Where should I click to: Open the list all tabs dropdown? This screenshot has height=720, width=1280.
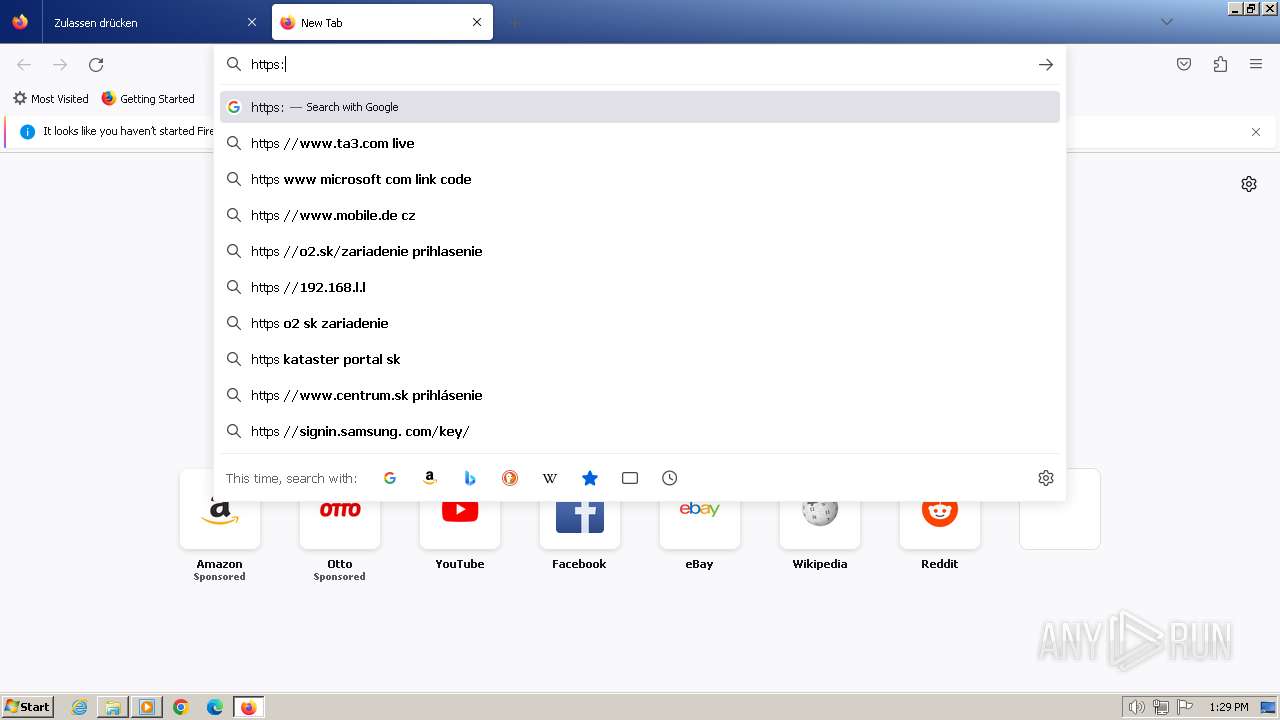coord(1167,22)
